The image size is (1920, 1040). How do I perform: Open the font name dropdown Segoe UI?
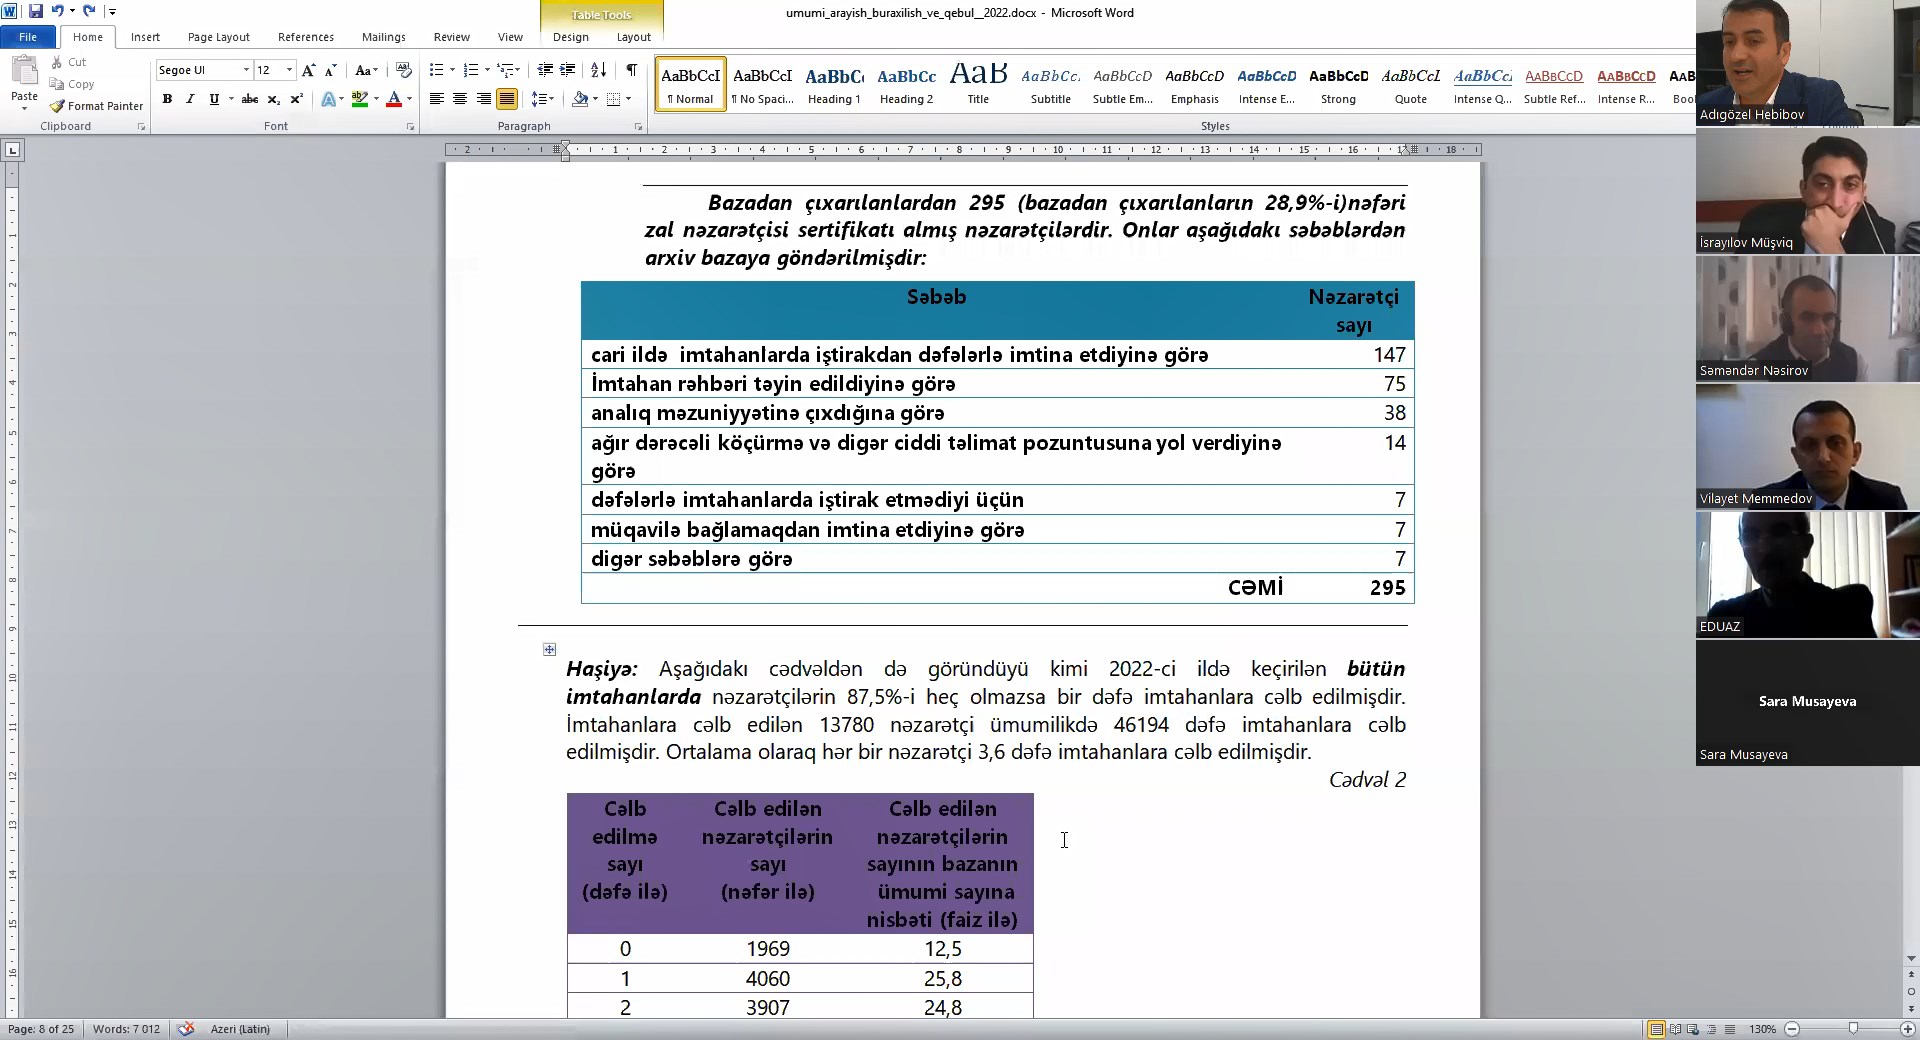coord(246,70)
